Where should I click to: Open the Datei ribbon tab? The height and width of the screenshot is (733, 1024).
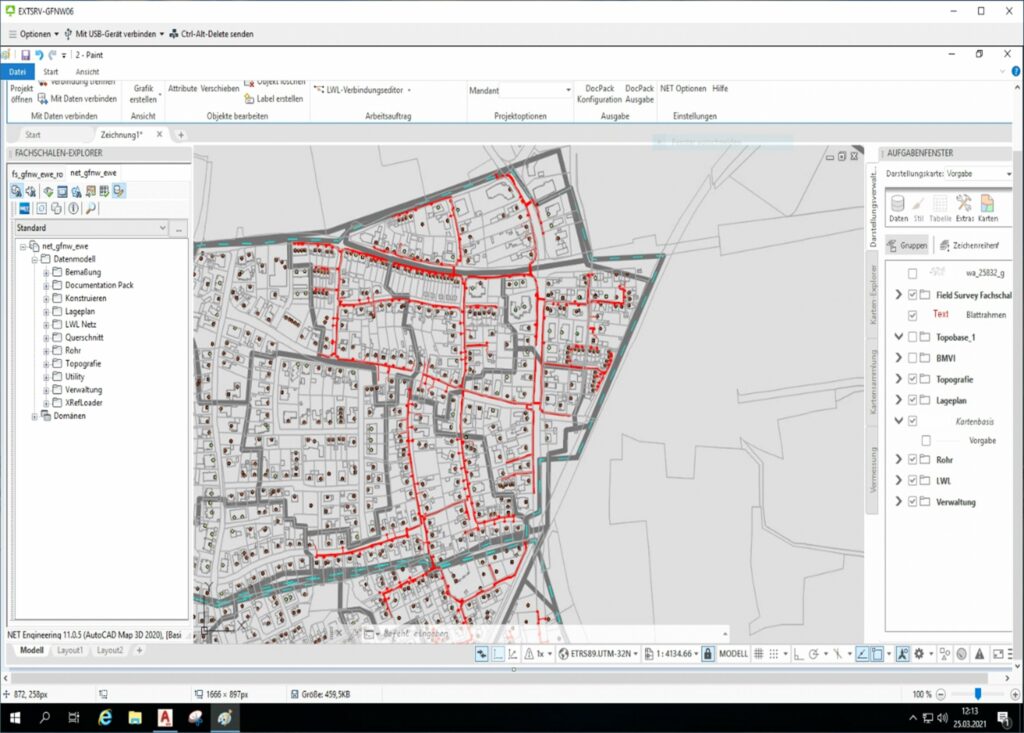(17, 72)
